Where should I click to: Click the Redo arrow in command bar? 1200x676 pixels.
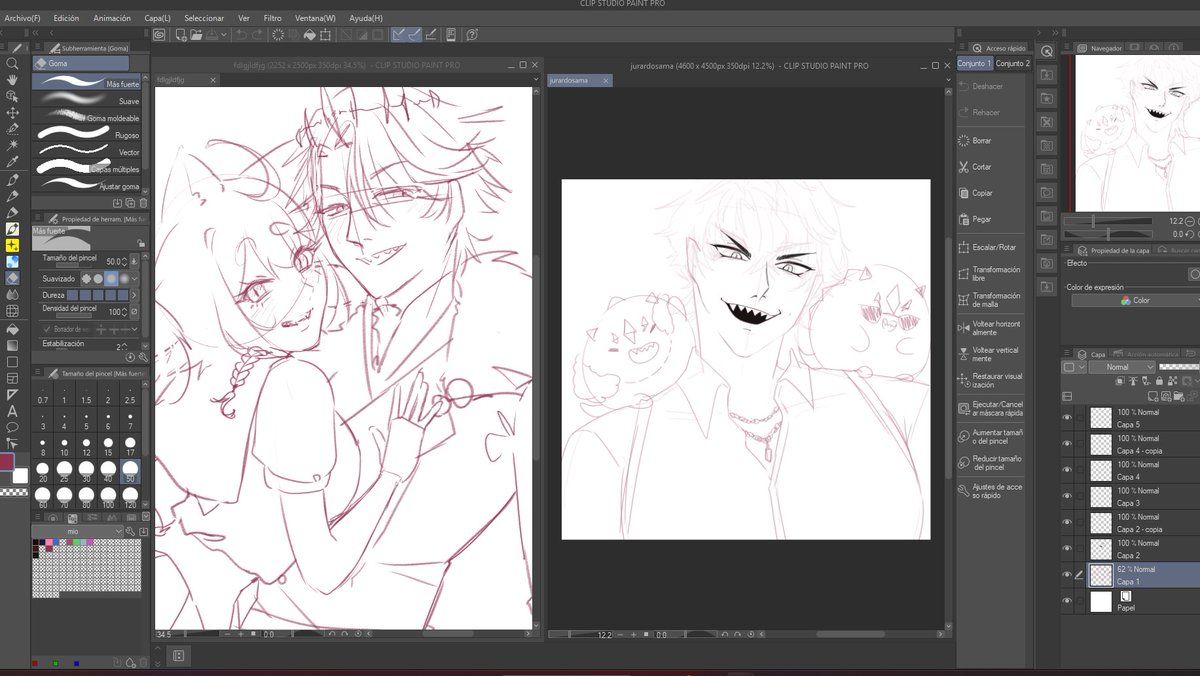pos(259,34)
